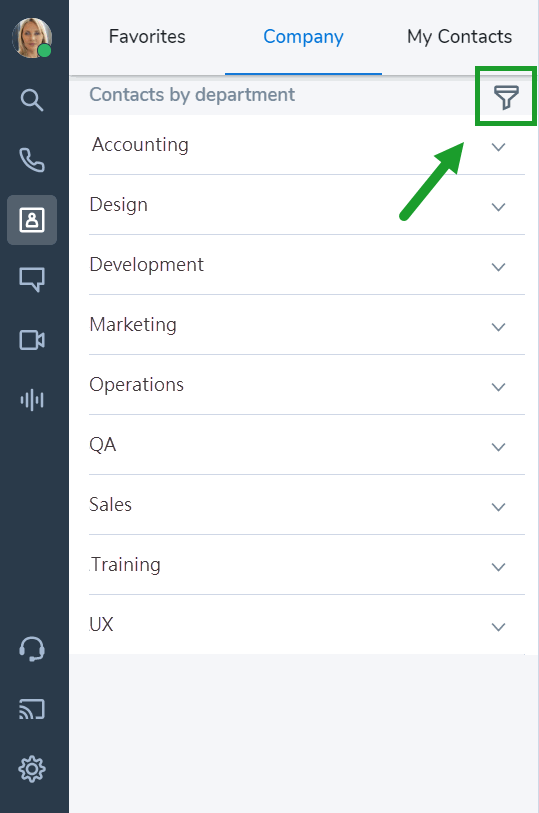
Task: Open the phone calls section
Action: (x=32, y=160)
